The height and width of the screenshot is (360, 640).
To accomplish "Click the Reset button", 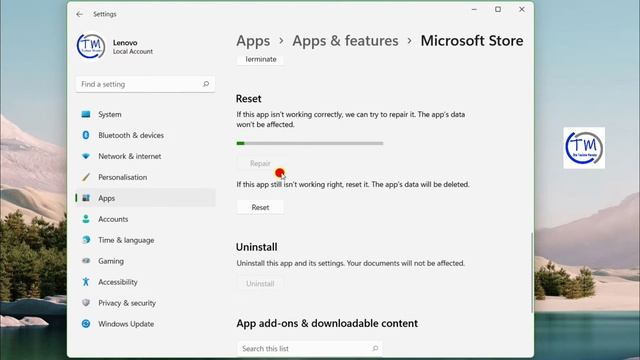I will coord(260,207).
